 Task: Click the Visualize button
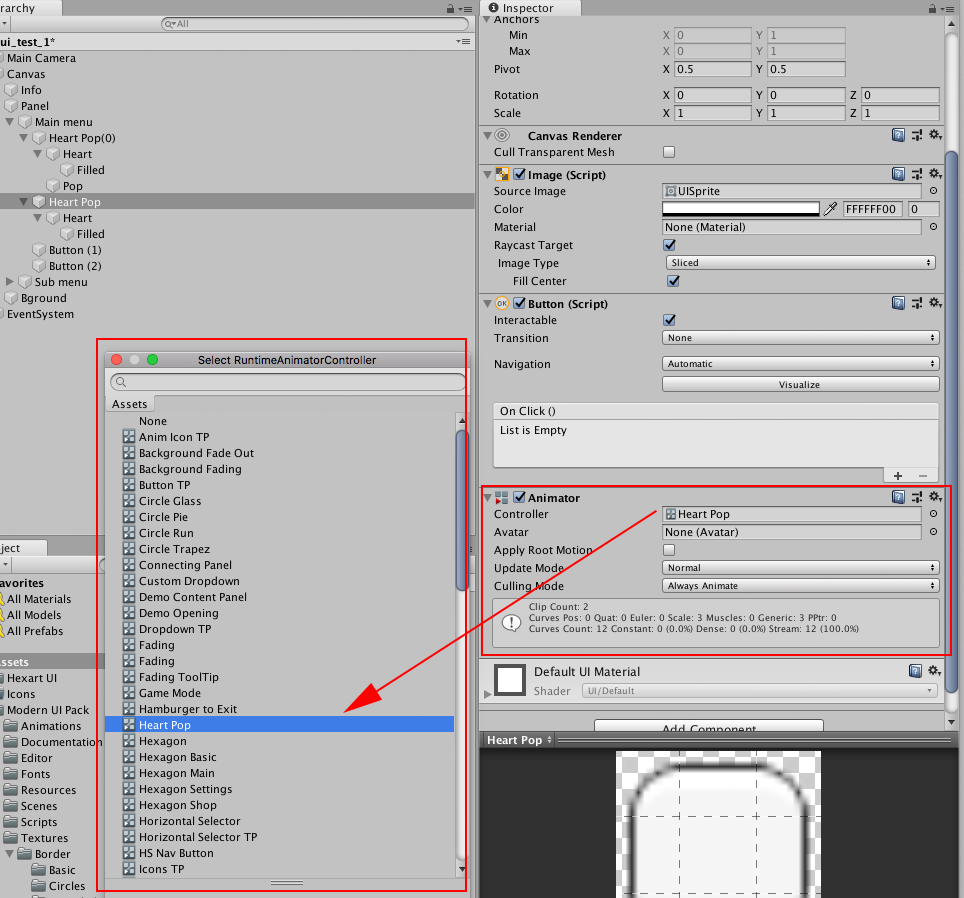click(x=798, y=384)
